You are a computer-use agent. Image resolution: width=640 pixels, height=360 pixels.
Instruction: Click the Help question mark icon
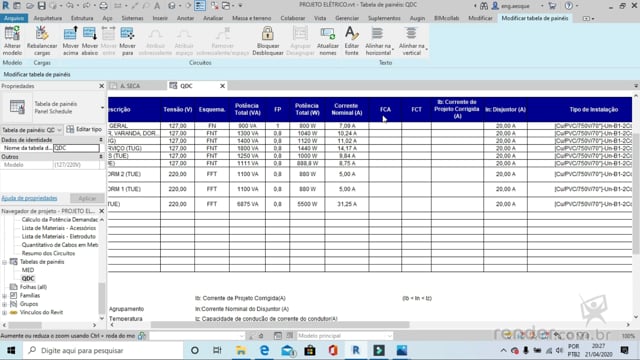tap(569, 6)
